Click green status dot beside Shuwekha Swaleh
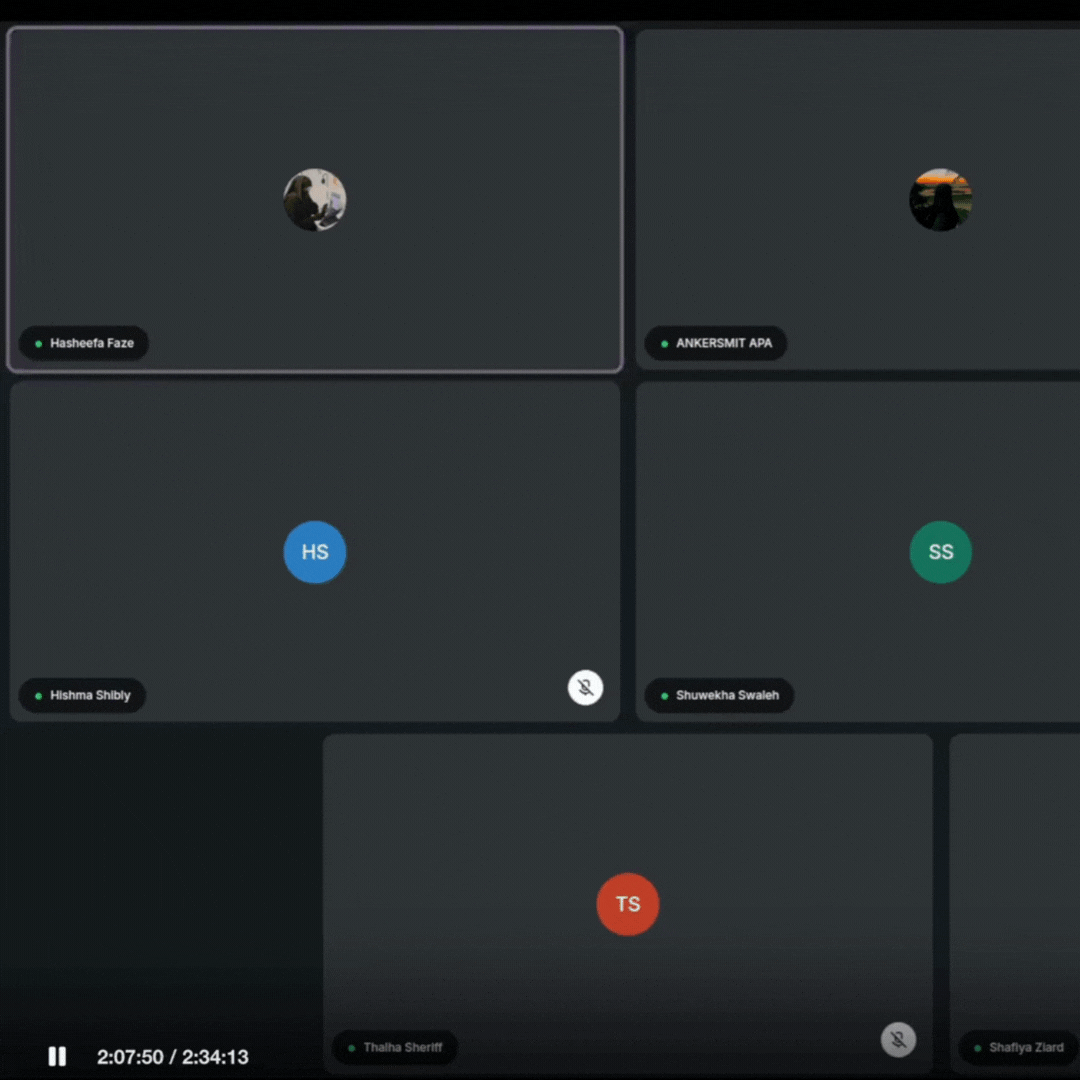Image resolution: width=1080 pixels, height=1080 pixels. point(664,696)
